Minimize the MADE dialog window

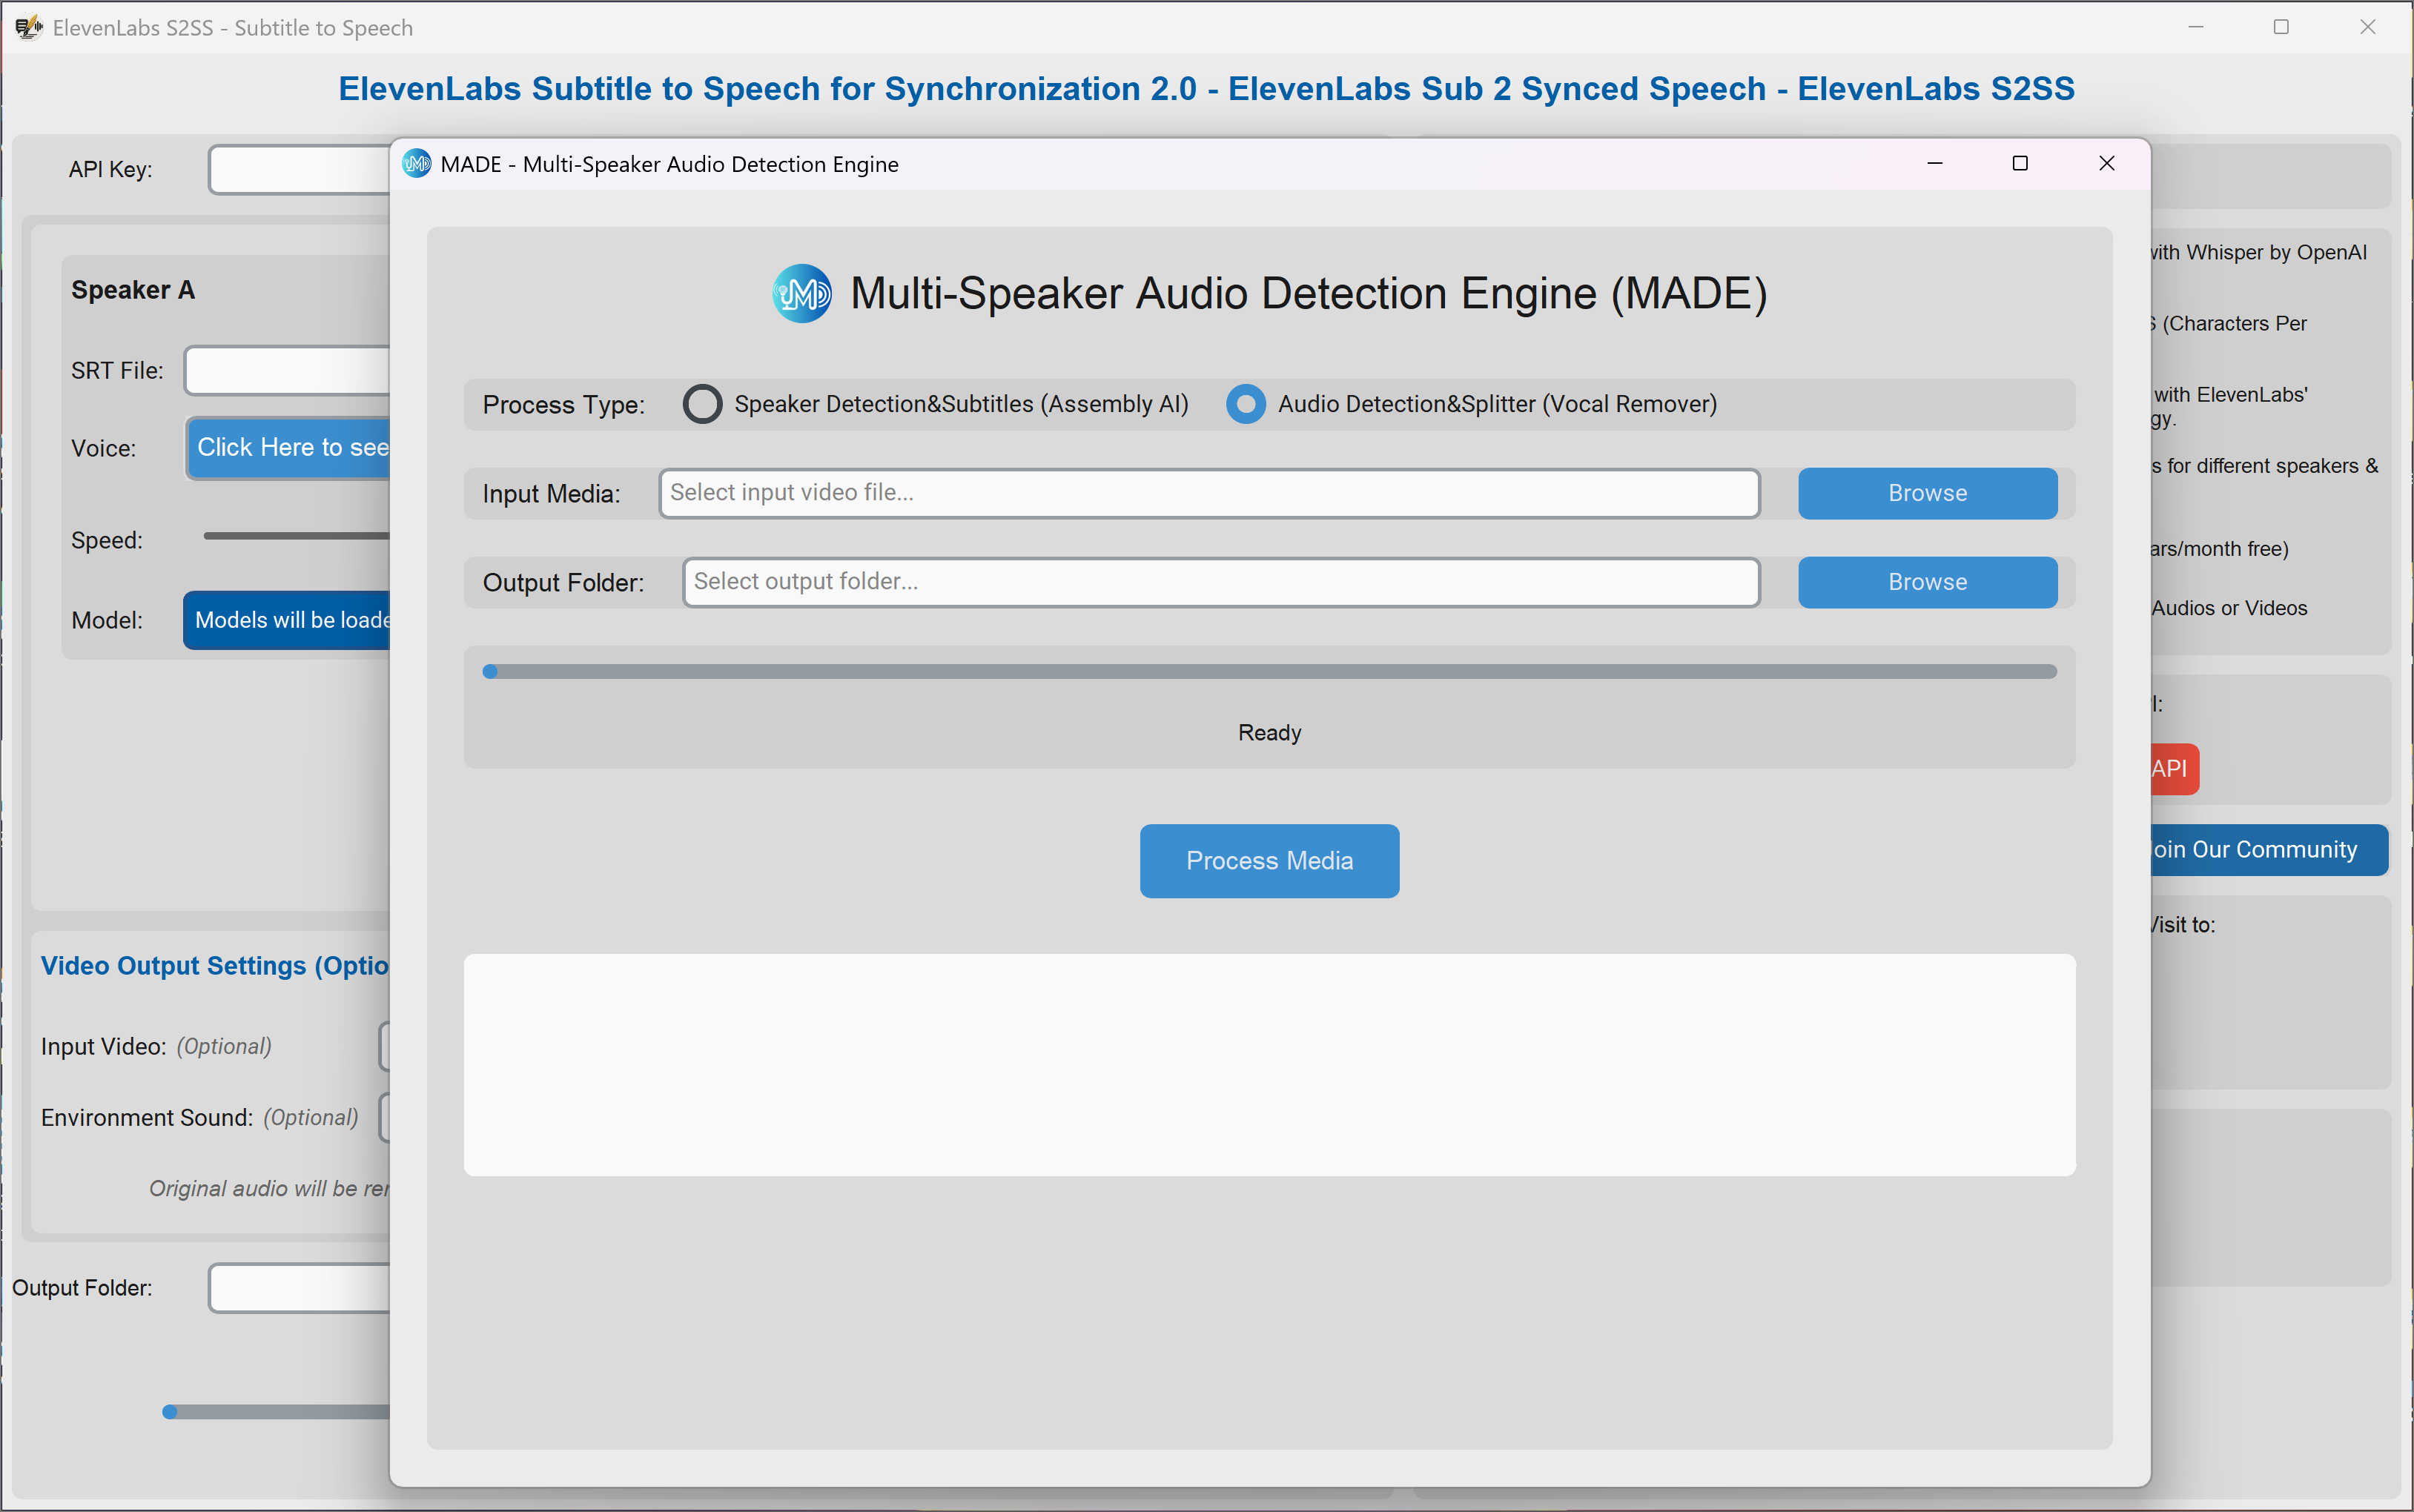tap(1934, 164)
